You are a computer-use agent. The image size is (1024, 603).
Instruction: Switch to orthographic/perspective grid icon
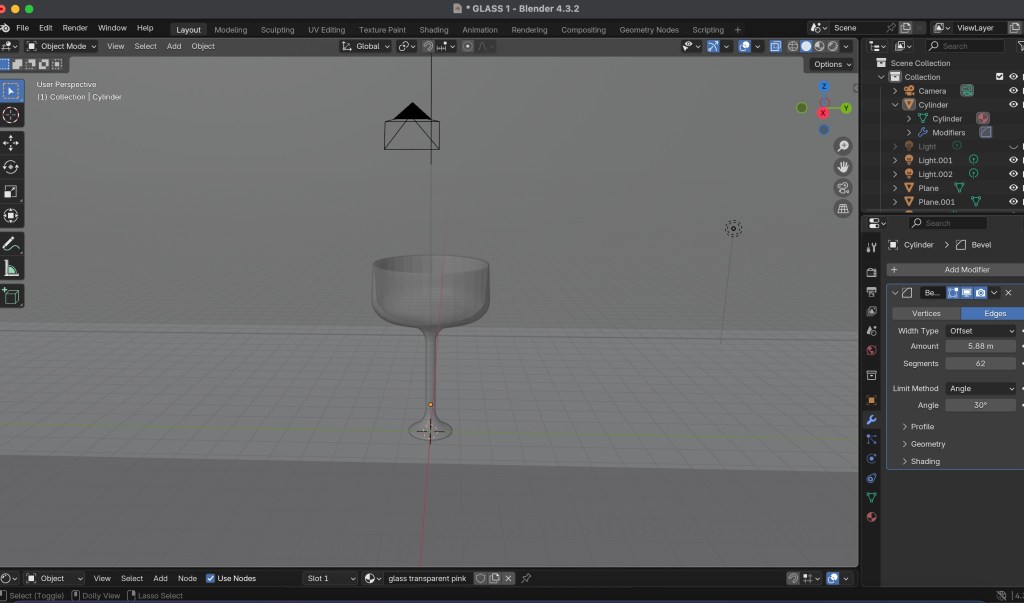[x=843, y=209]
